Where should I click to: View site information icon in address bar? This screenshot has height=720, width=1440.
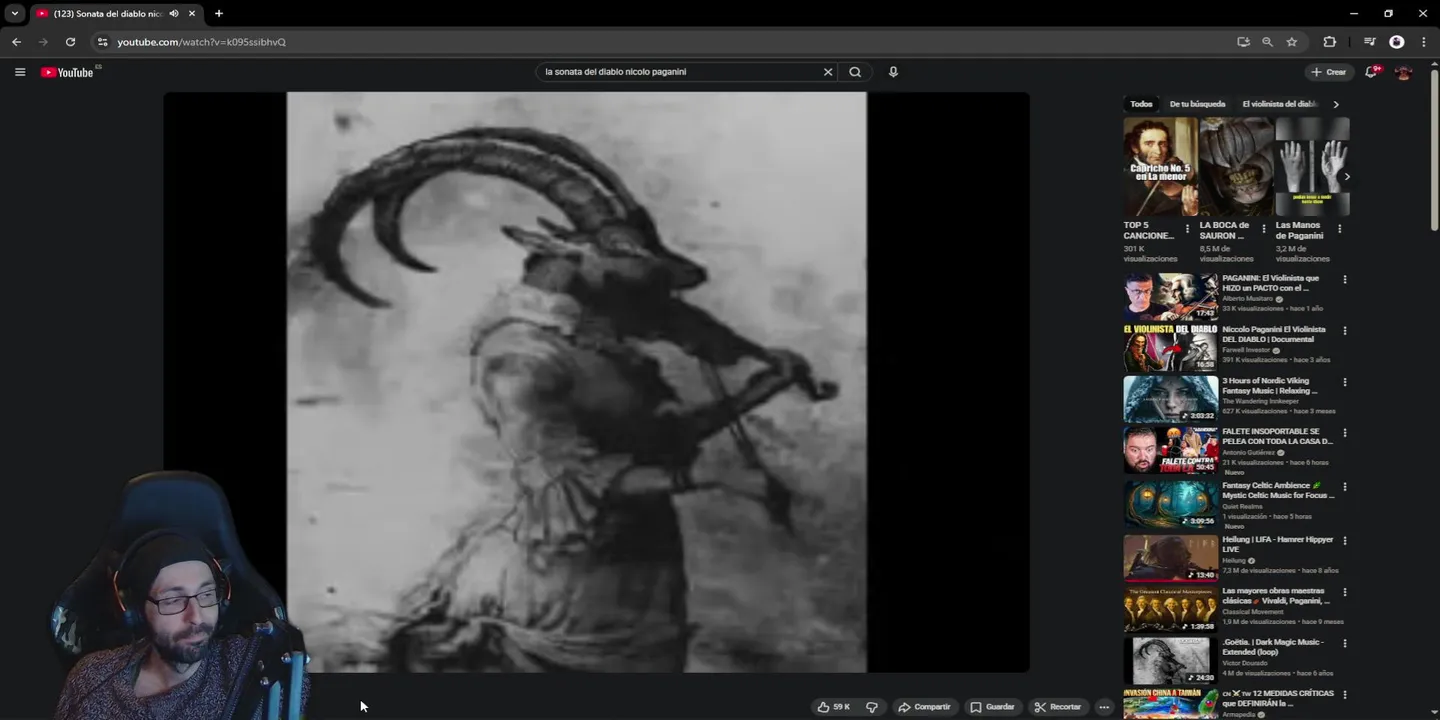pos(102,42)
